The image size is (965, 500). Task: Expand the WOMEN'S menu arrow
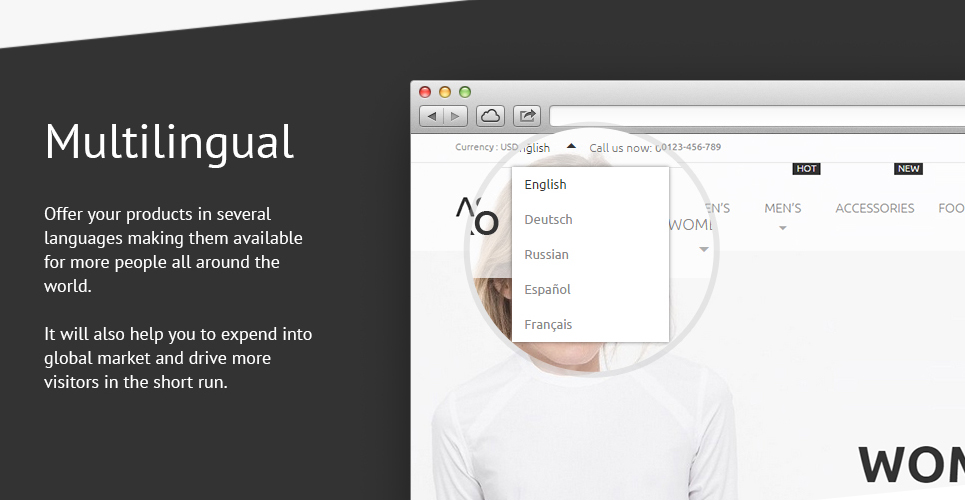[x=703, y=249]
